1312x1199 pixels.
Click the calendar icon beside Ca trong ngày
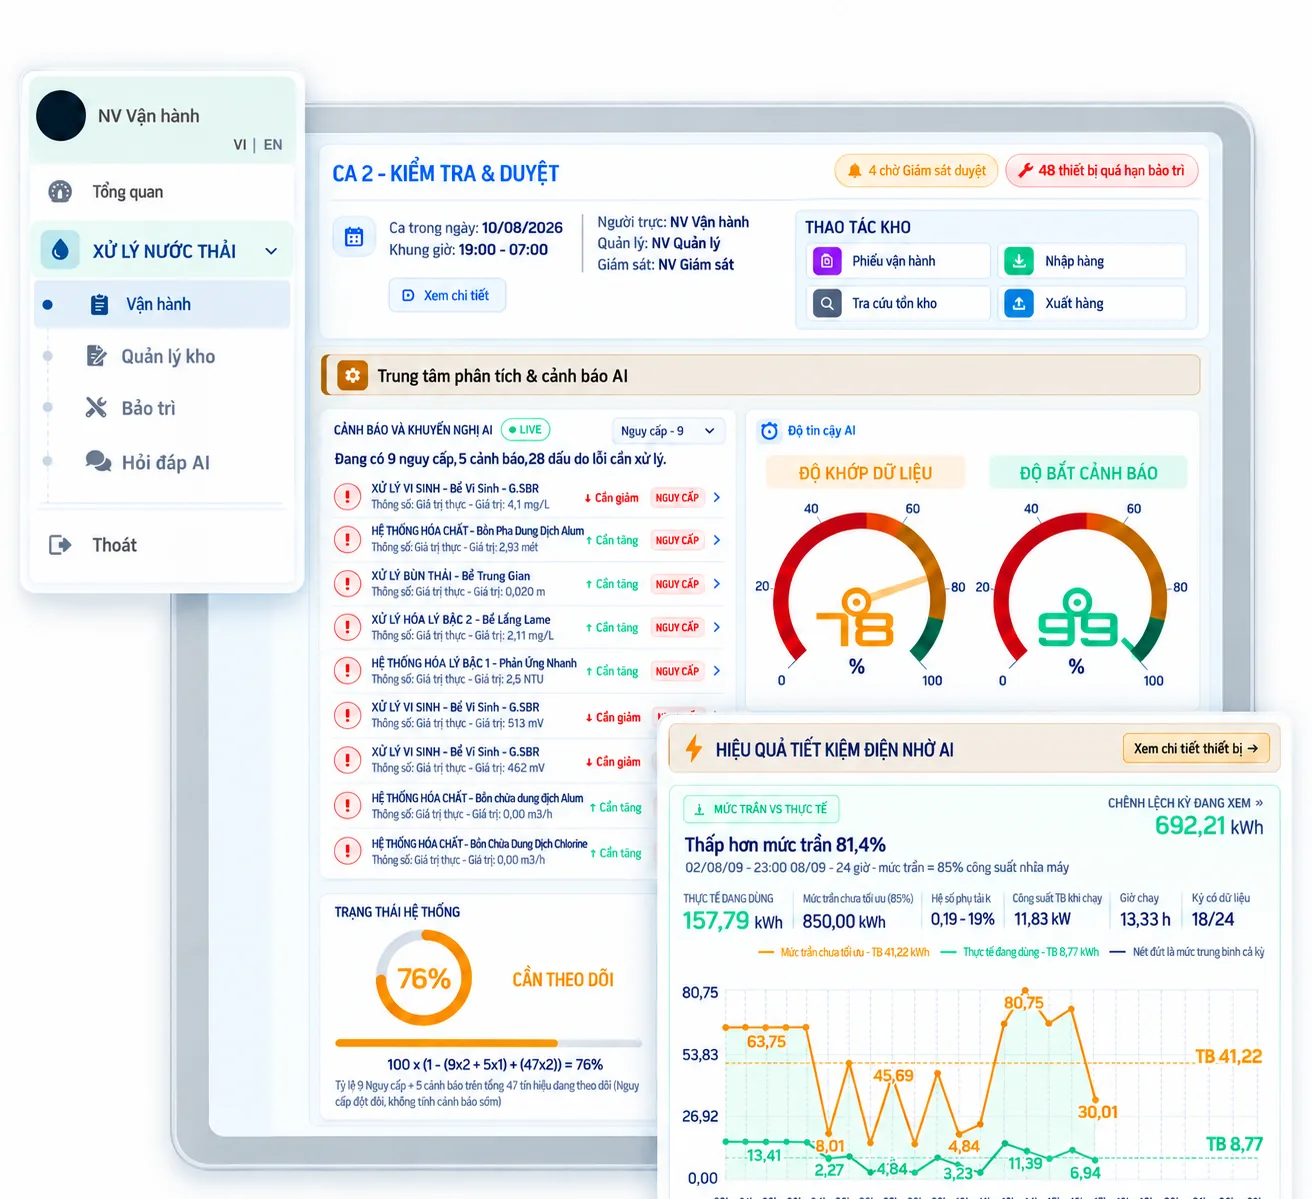pos(354,237)
